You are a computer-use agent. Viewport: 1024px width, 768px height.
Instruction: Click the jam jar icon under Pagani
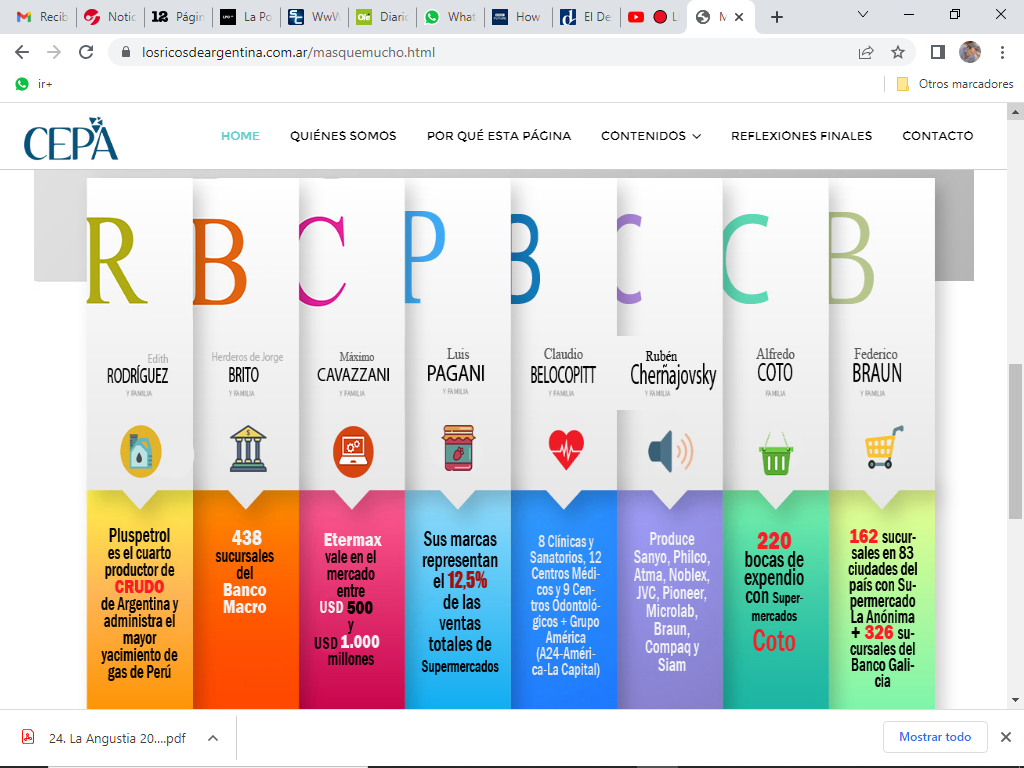[x=458, y=449]
